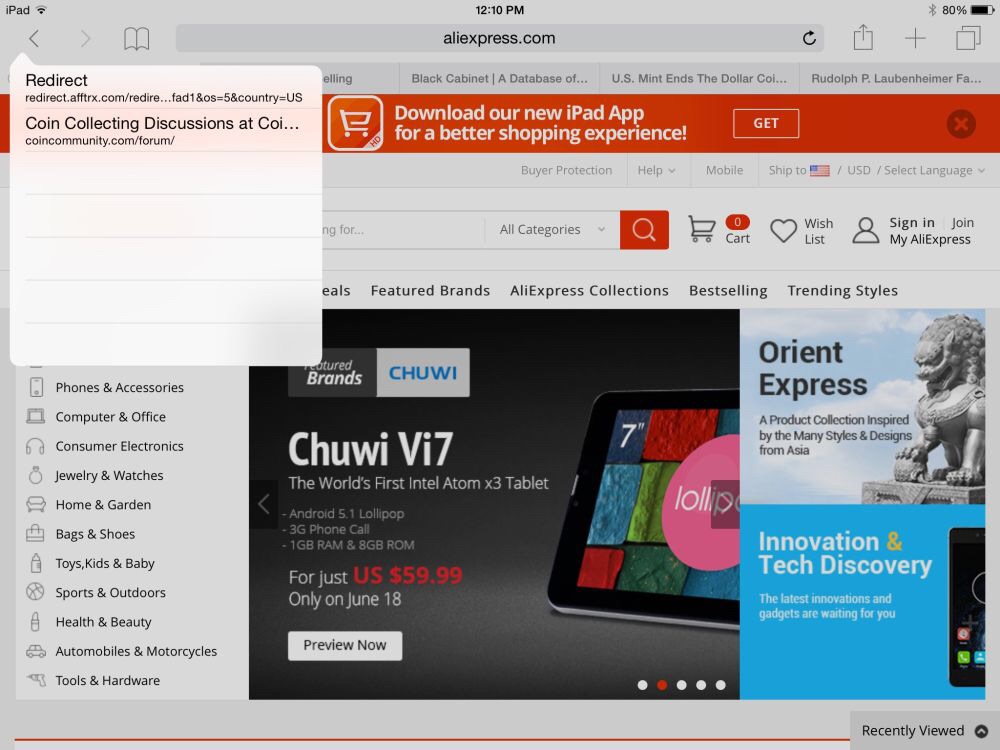Tap the AliExpress shopping cart app icon
1000x750 pixels.
click(x=355, y=123)
